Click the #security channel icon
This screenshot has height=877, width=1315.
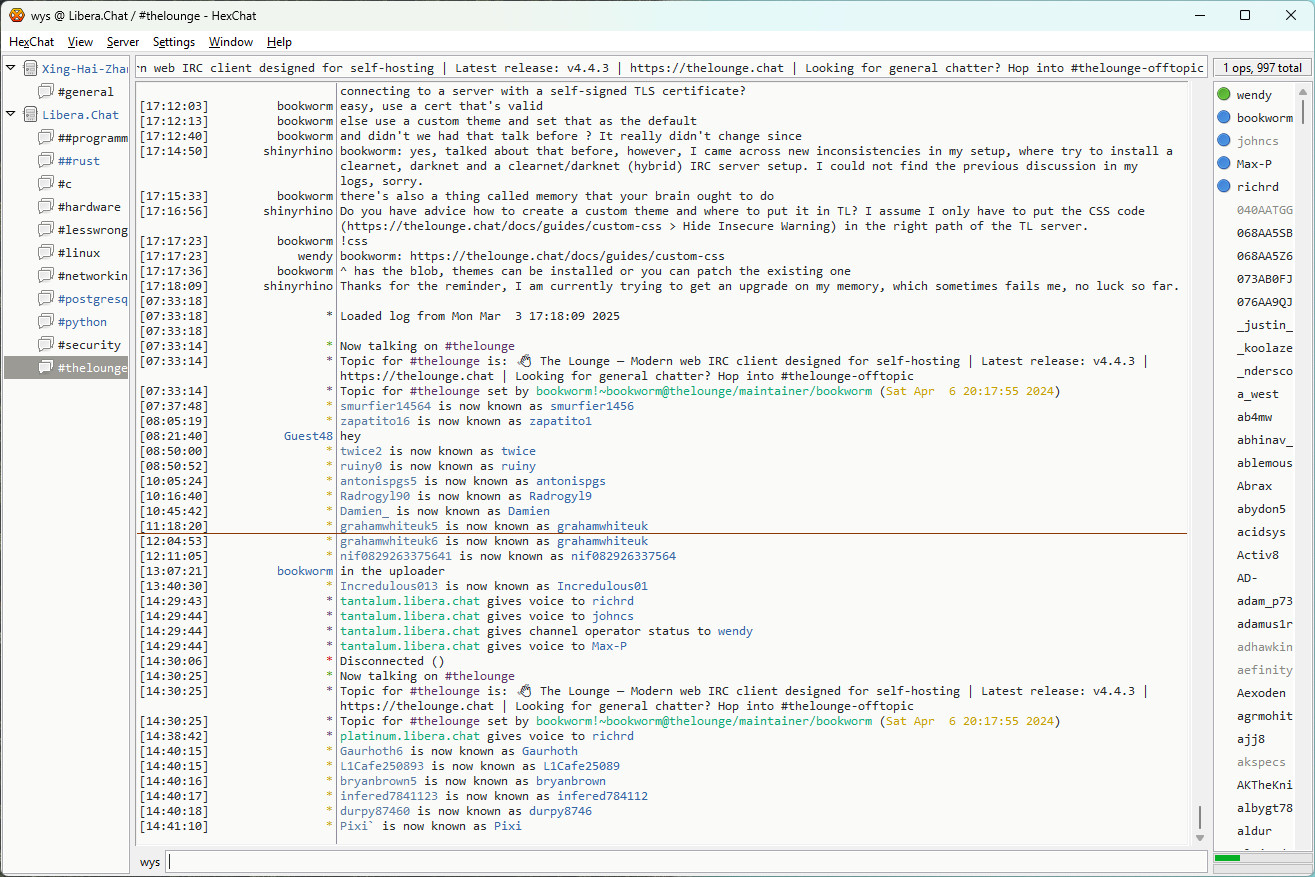coord(46,345)
